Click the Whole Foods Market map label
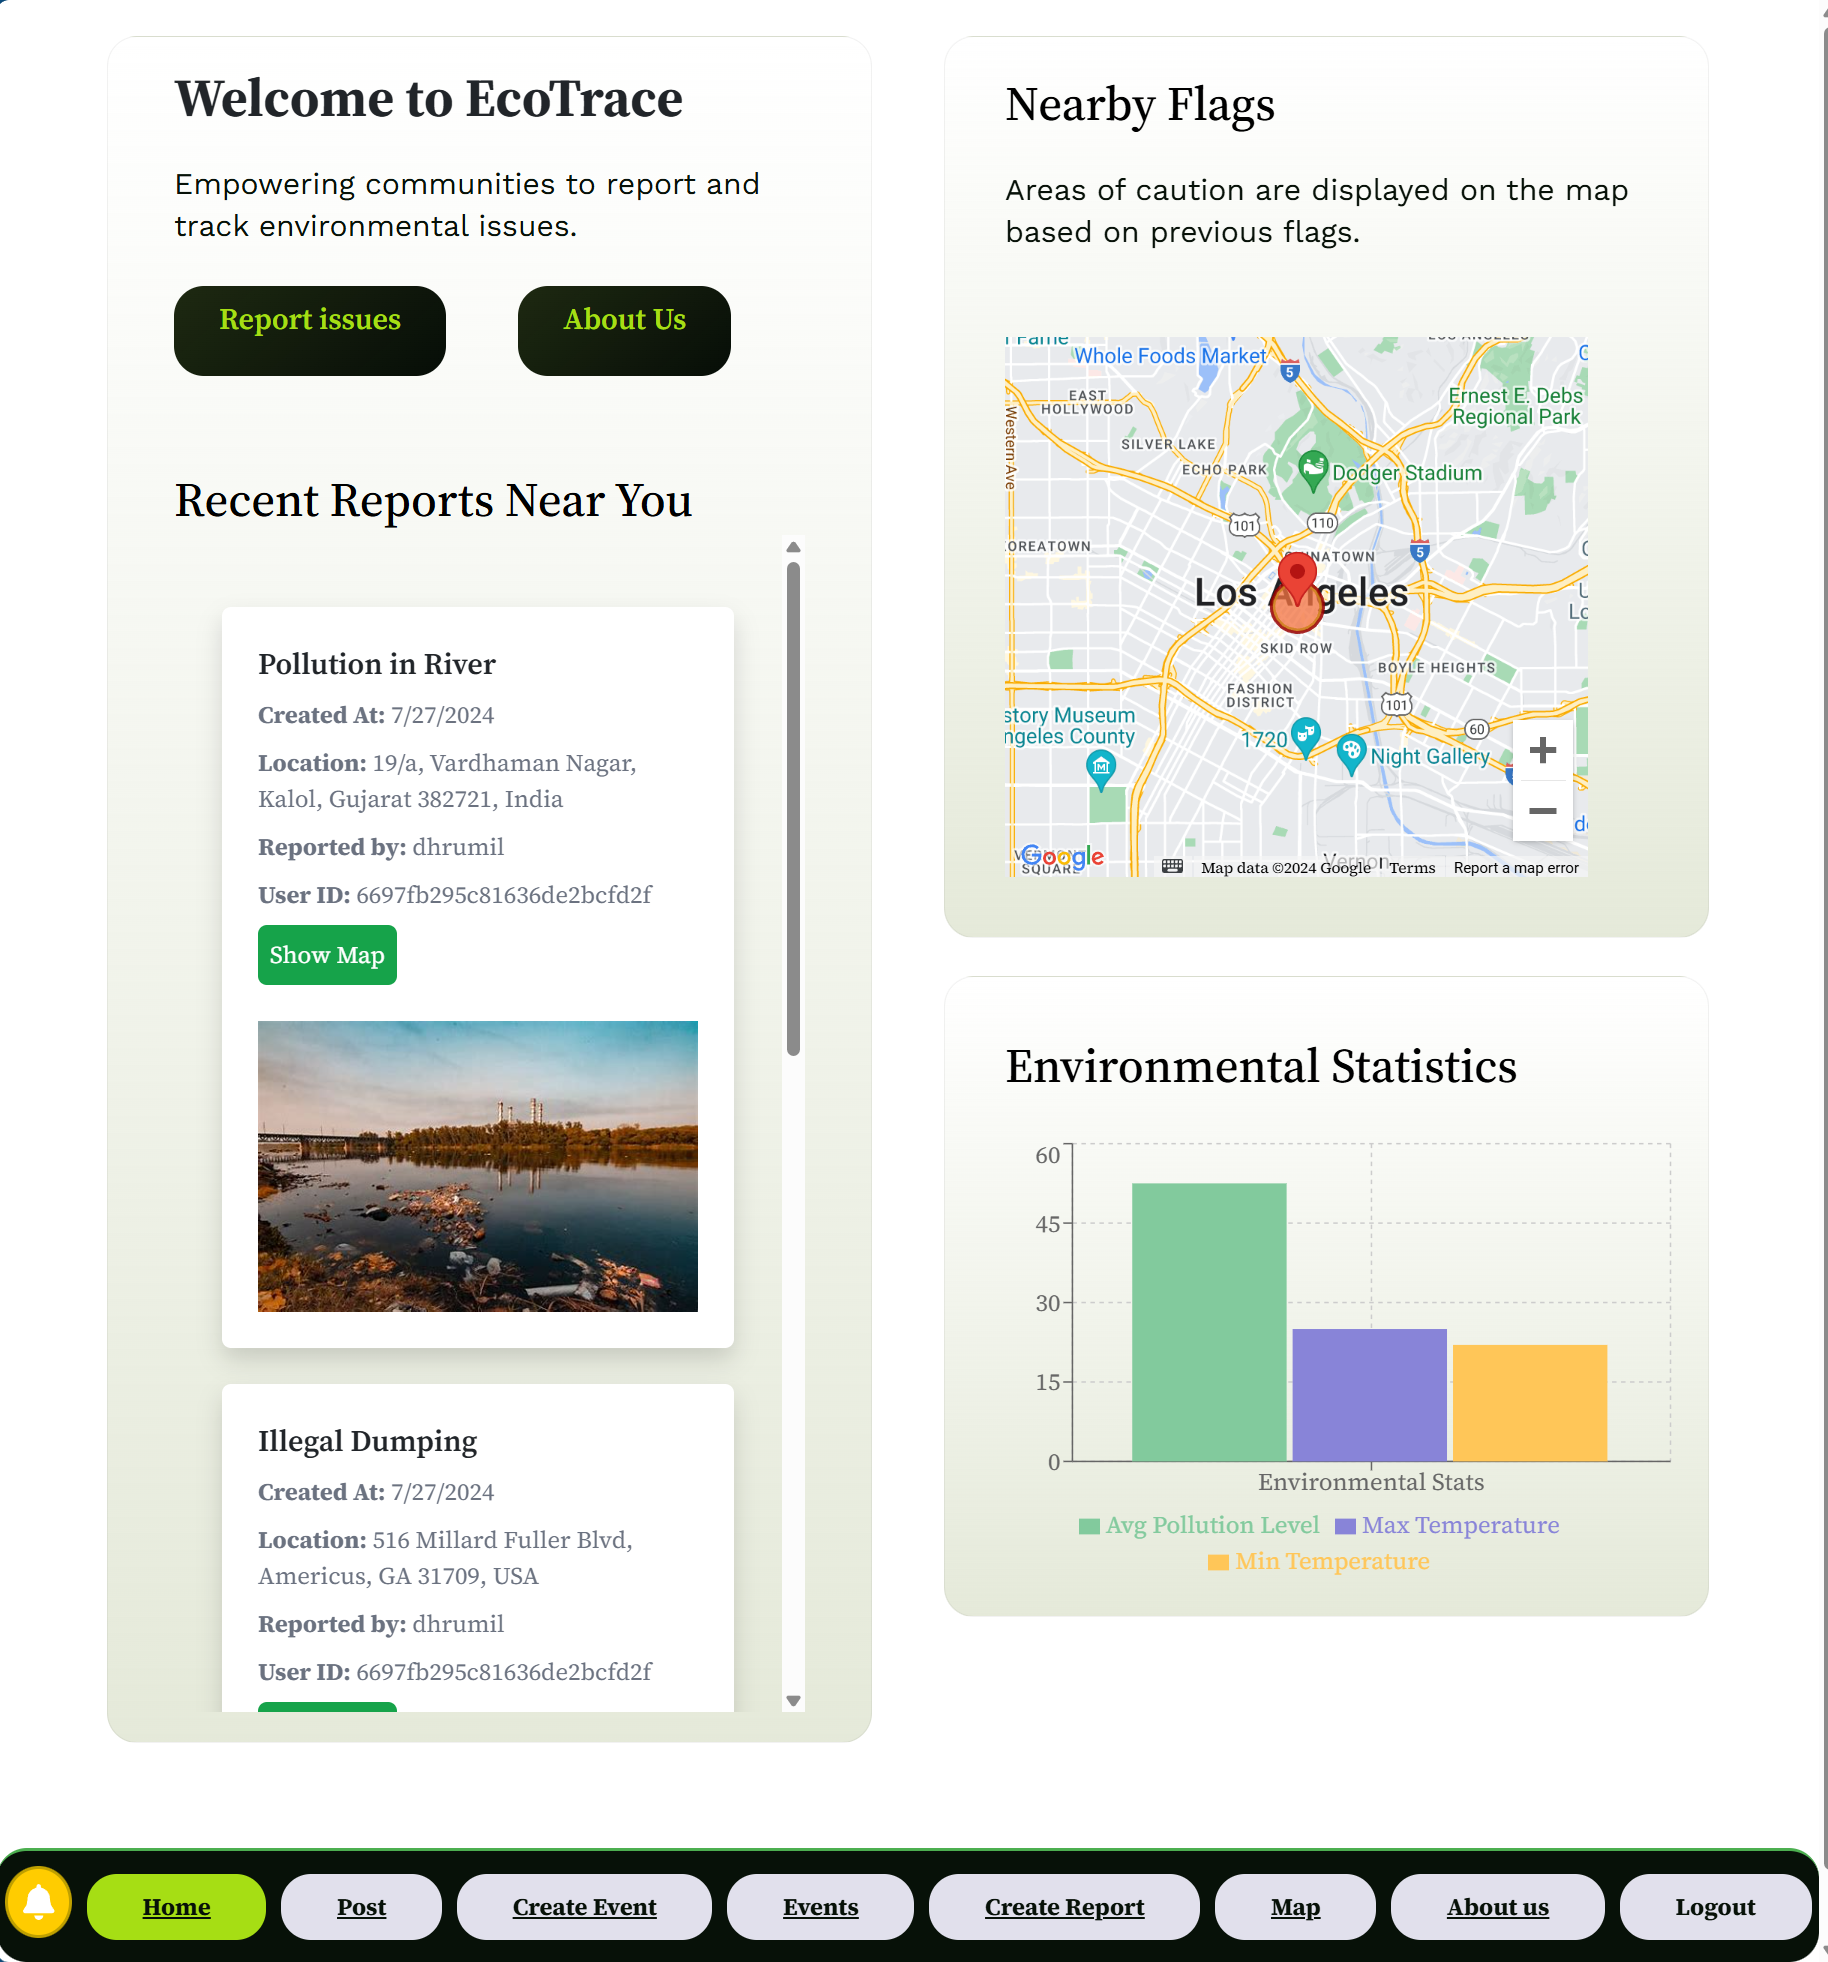The image size is (1828, 1962). pyautogui.click(x=1170, y=356)
